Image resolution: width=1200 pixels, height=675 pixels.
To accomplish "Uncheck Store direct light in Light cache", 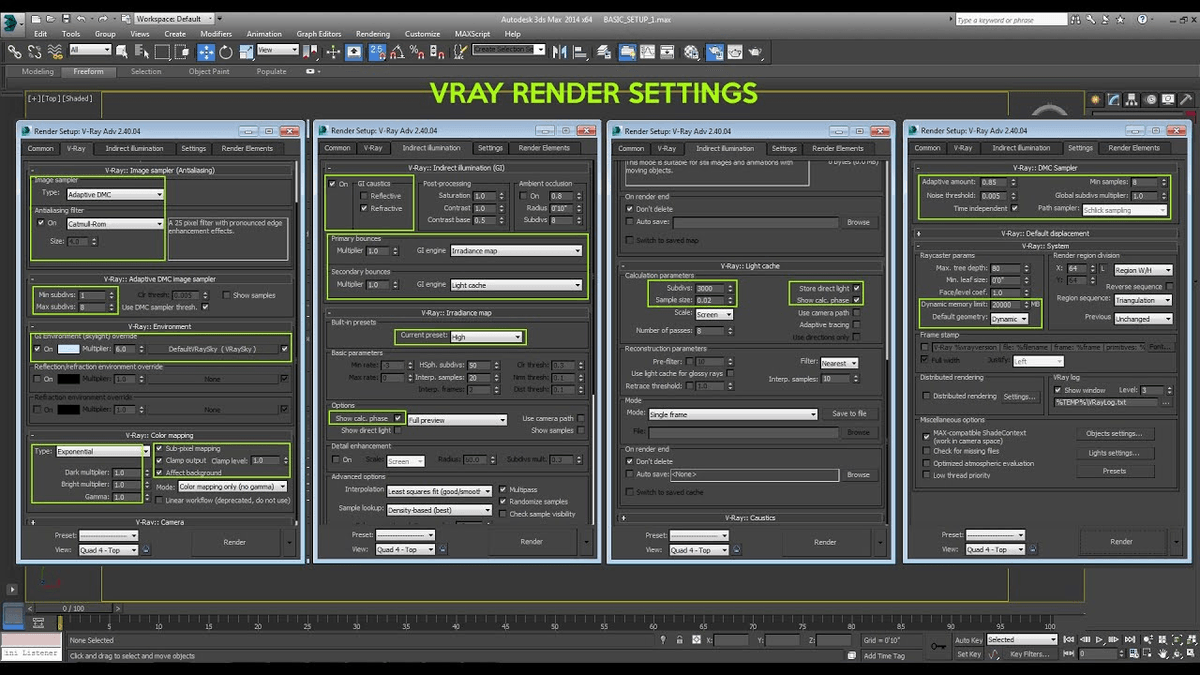I will (857, 288).
